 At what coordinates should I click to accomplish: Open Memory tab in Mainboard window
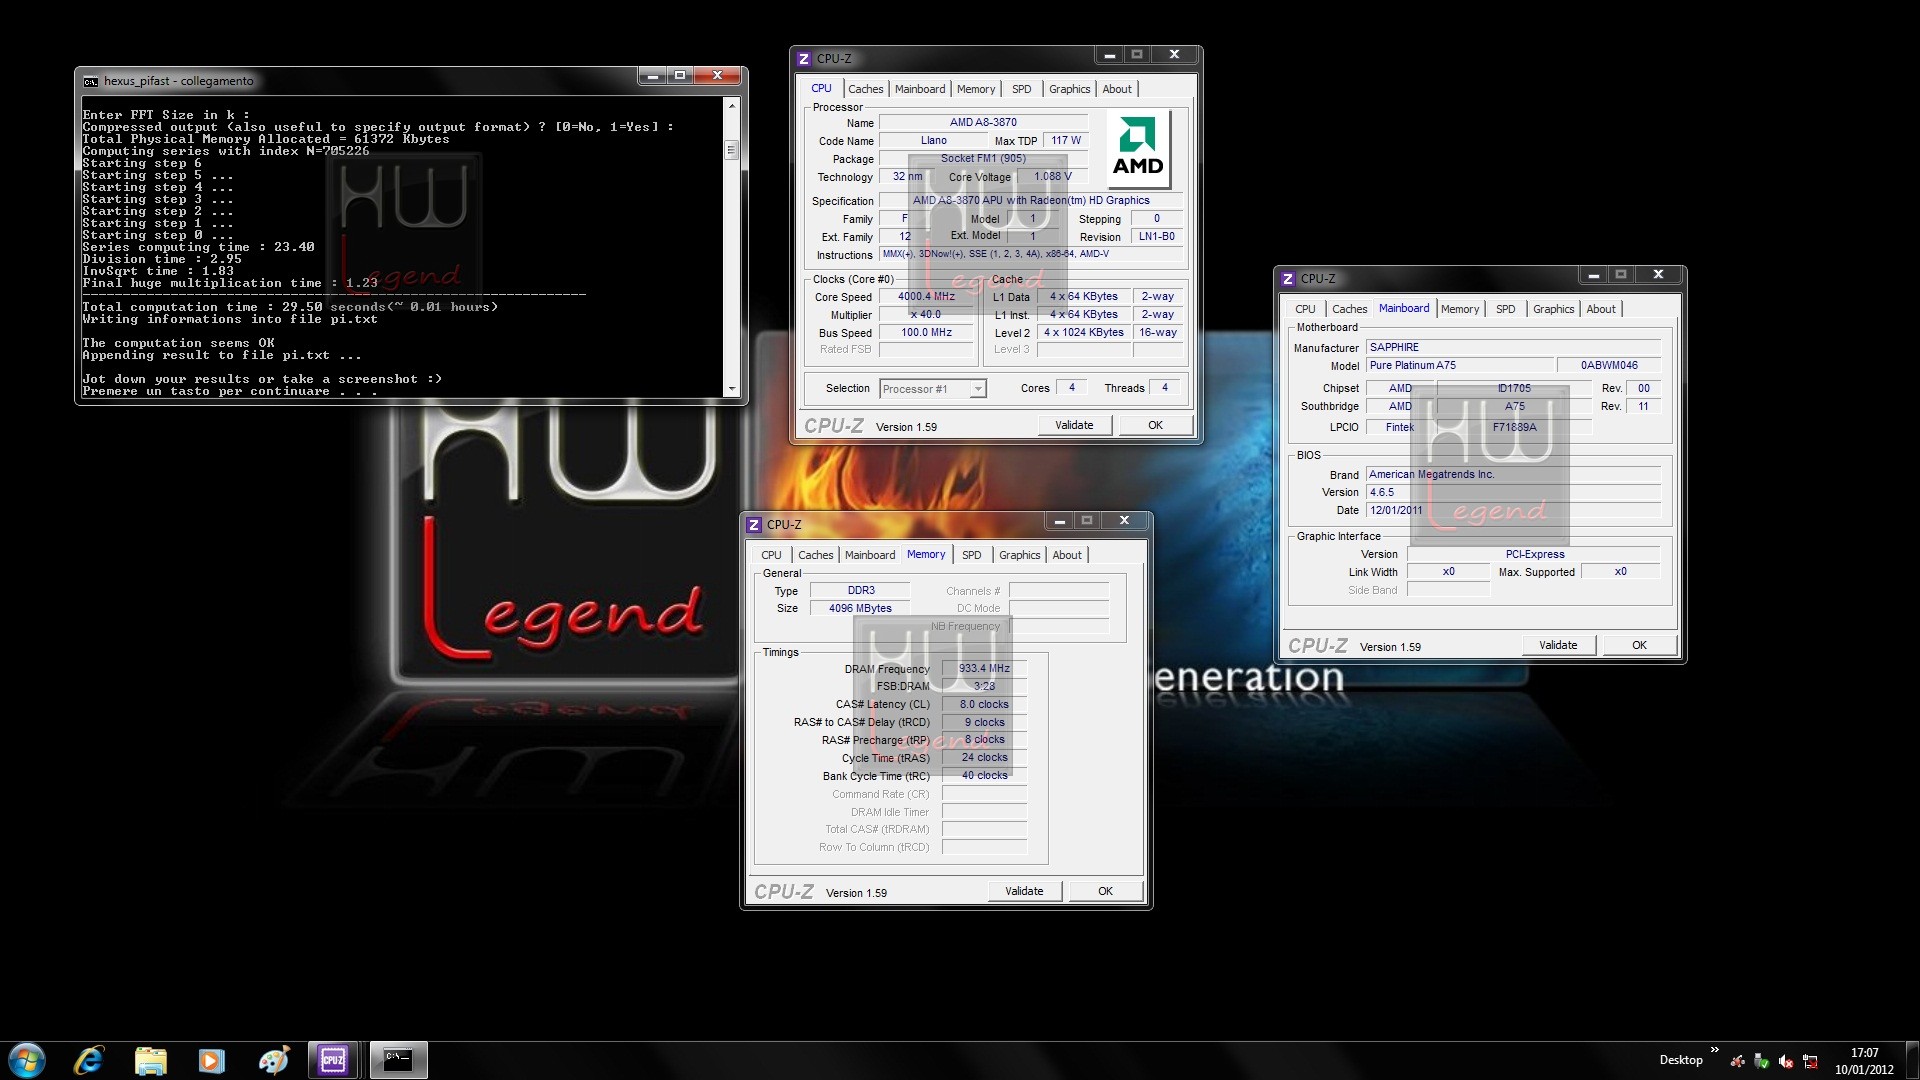pos(1460,309)
